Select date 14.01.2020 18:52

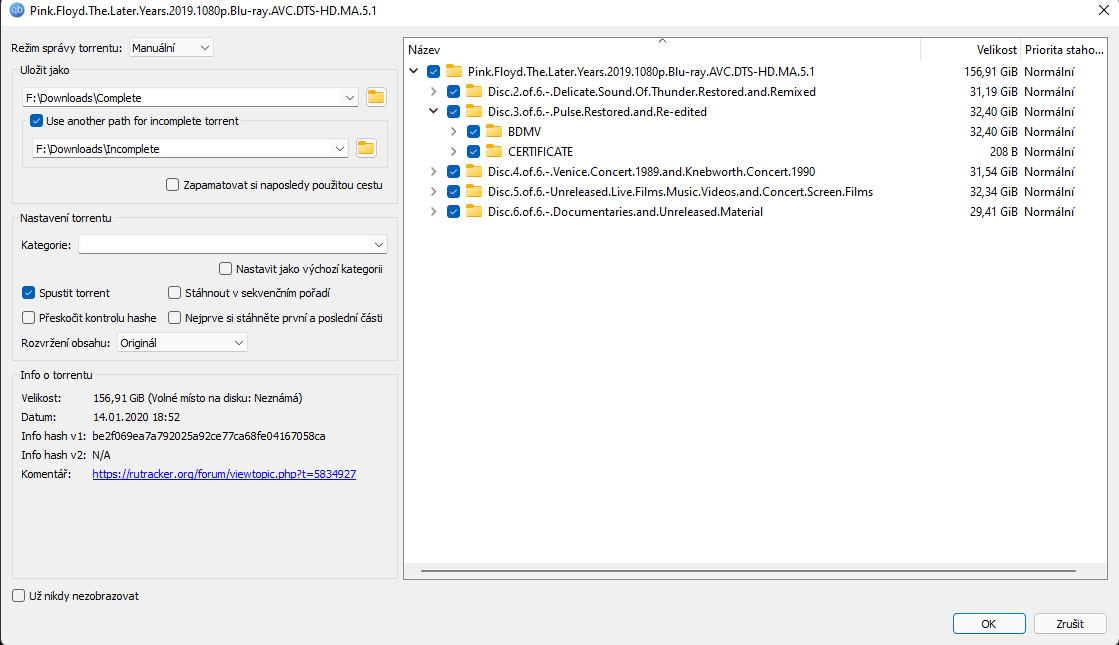[136, 417]
